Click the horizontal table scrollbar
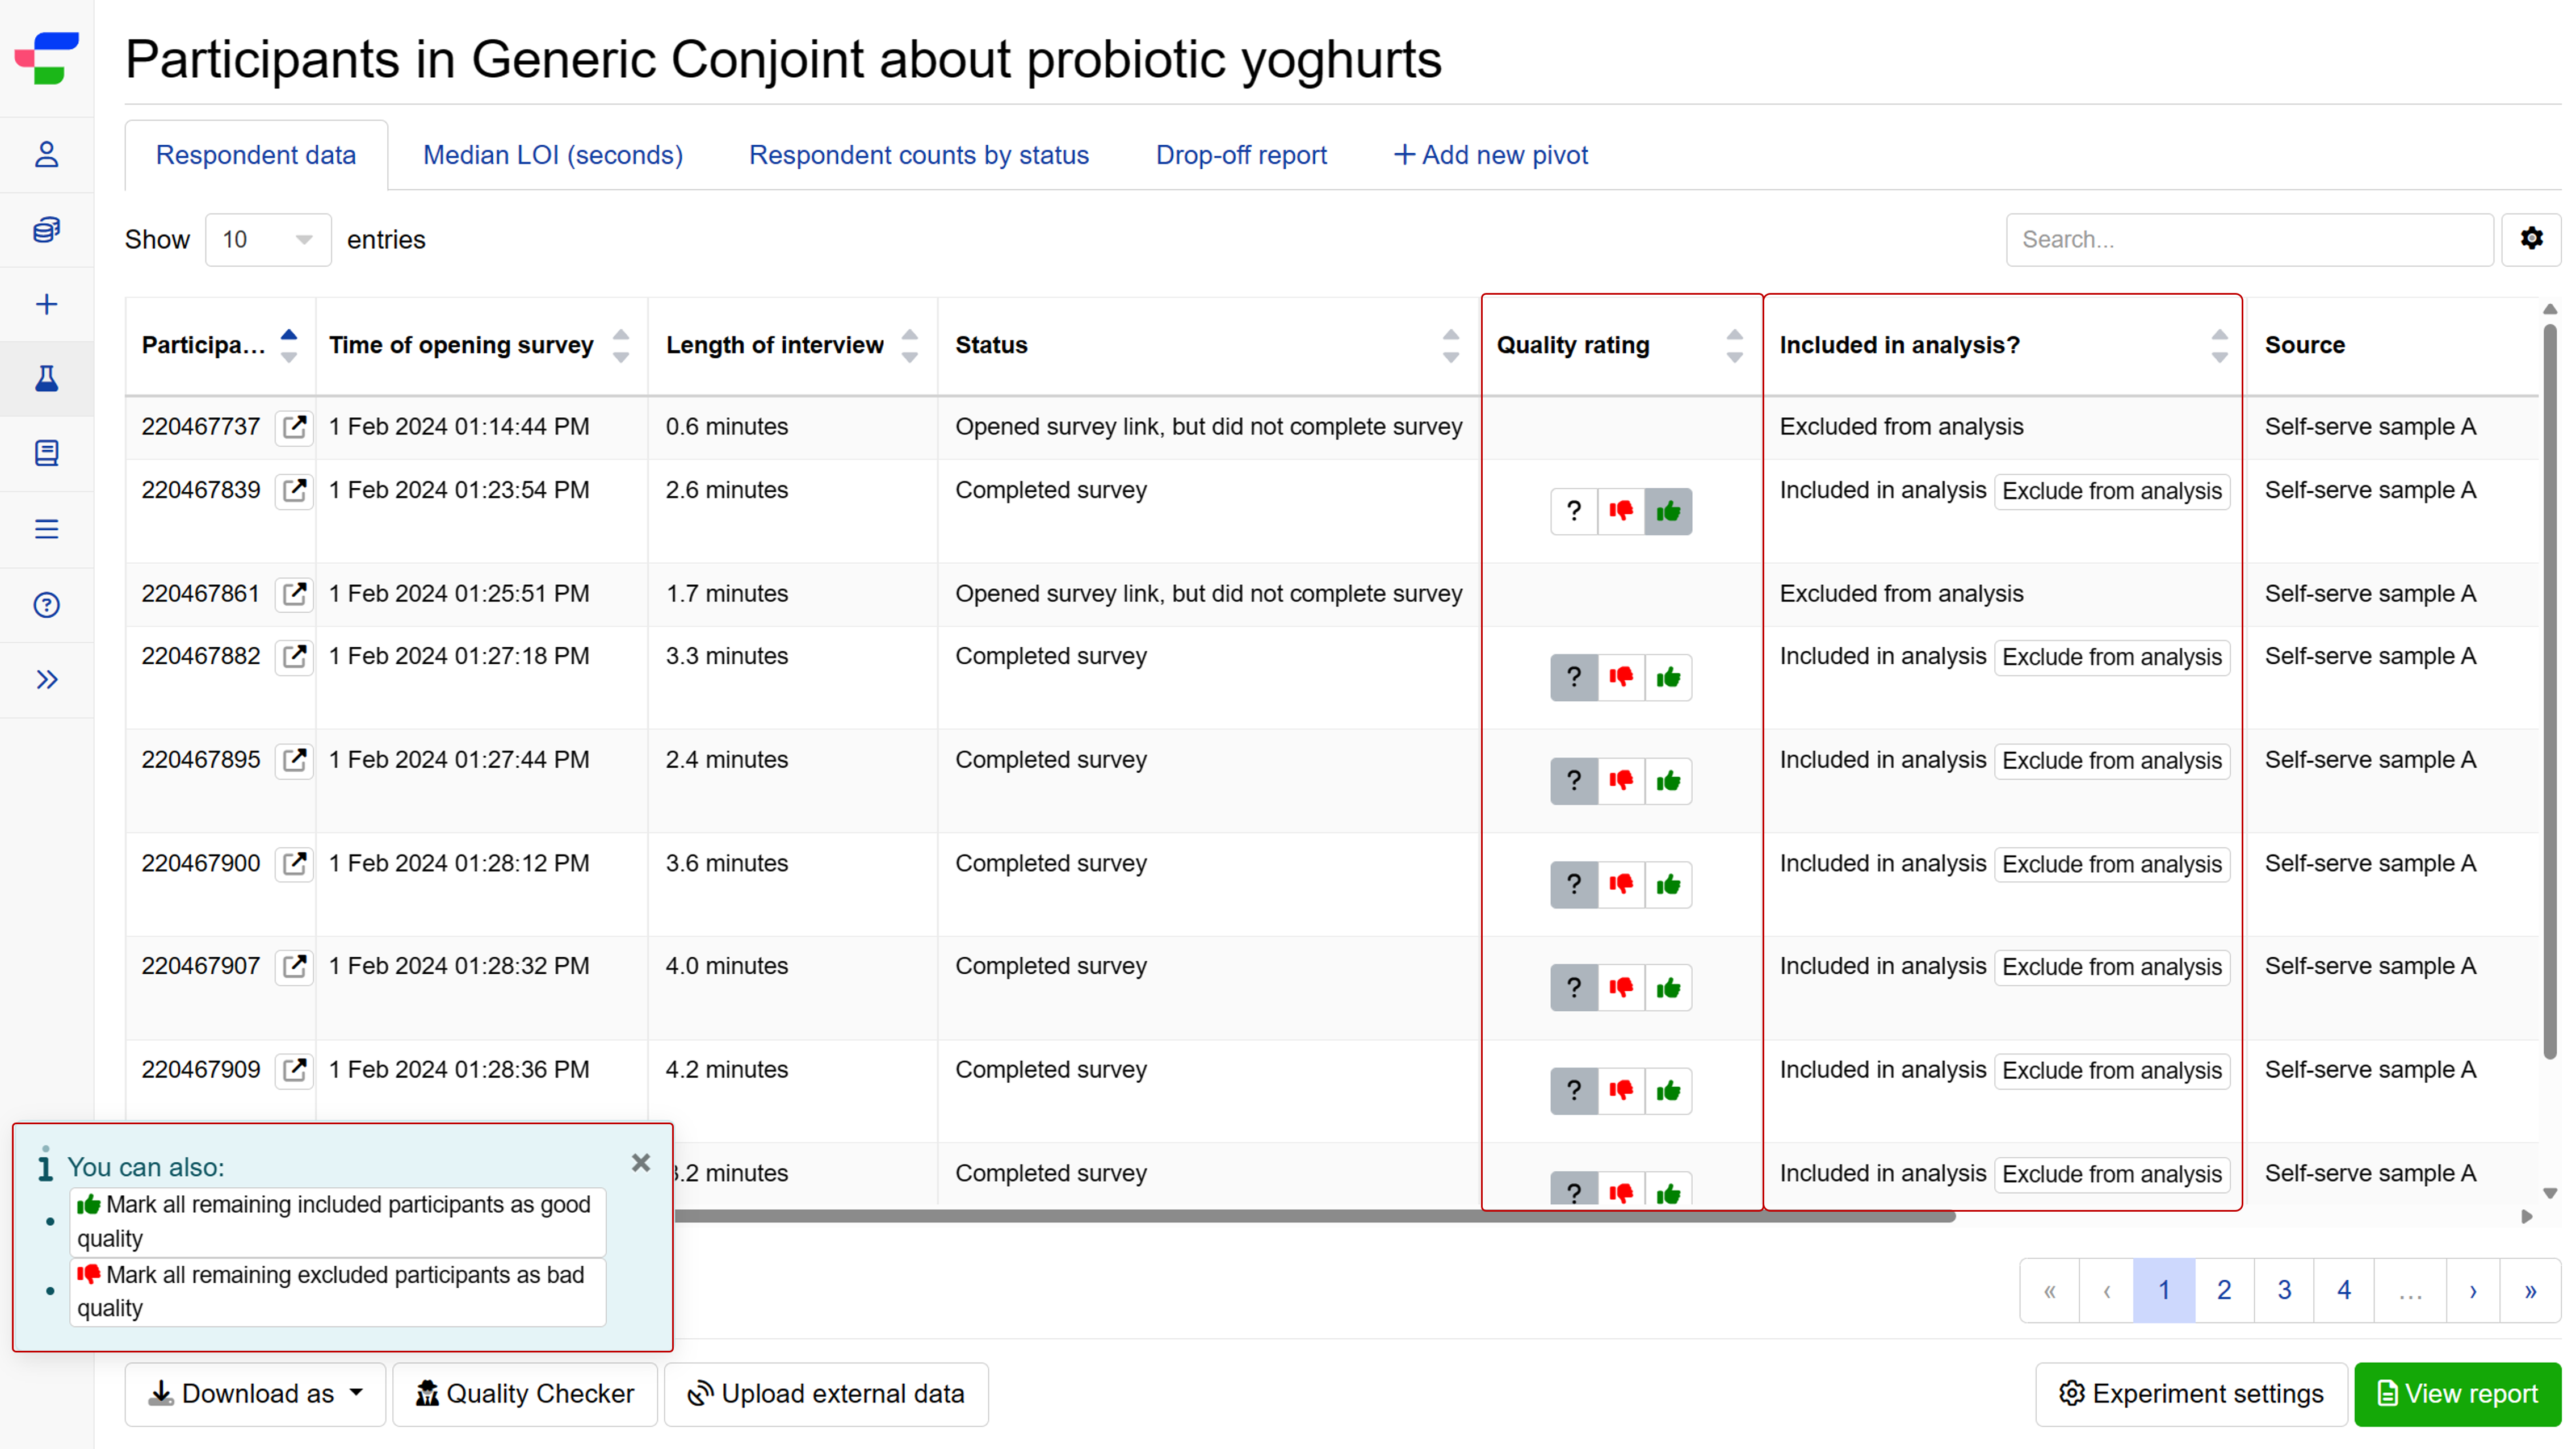 point(1314,1217)
